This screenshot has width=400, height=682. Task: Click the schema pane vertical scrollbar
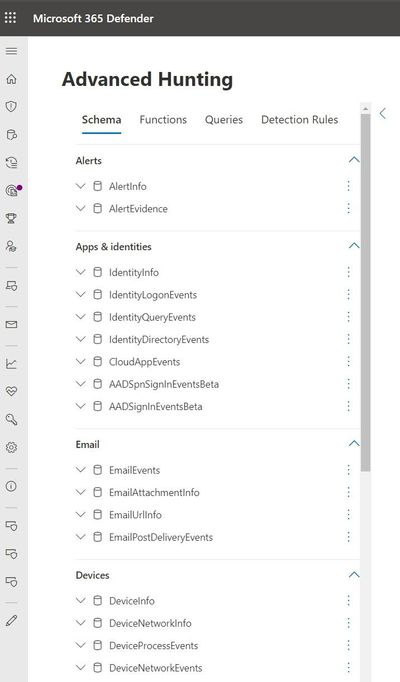(x=366, y=291)
